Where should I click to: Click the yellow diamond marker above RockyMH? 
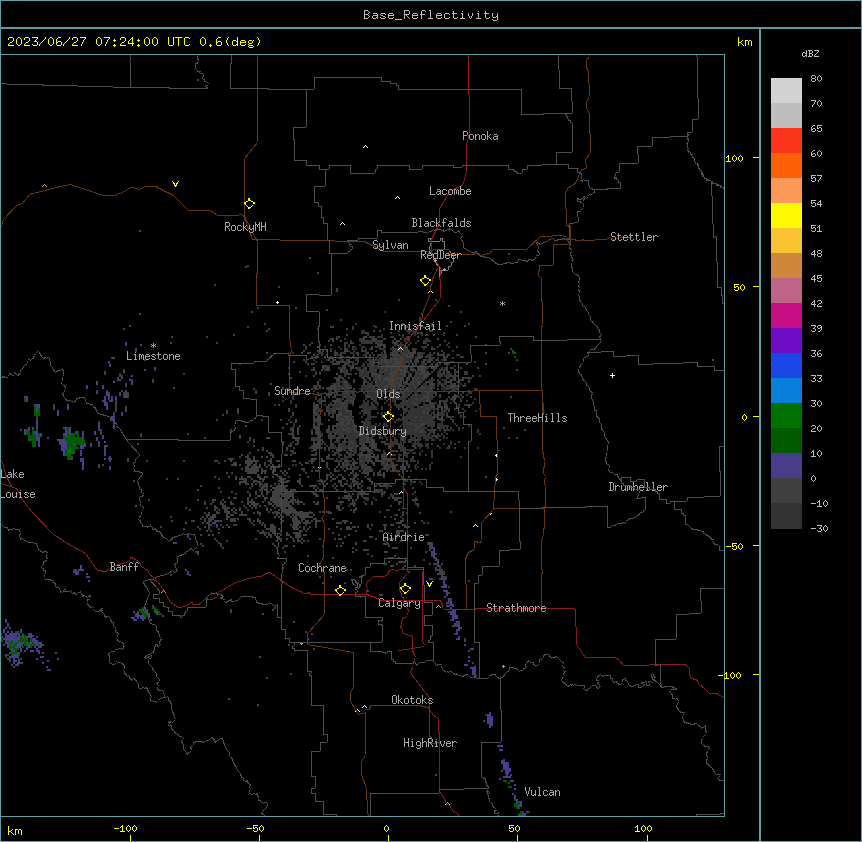249,204
